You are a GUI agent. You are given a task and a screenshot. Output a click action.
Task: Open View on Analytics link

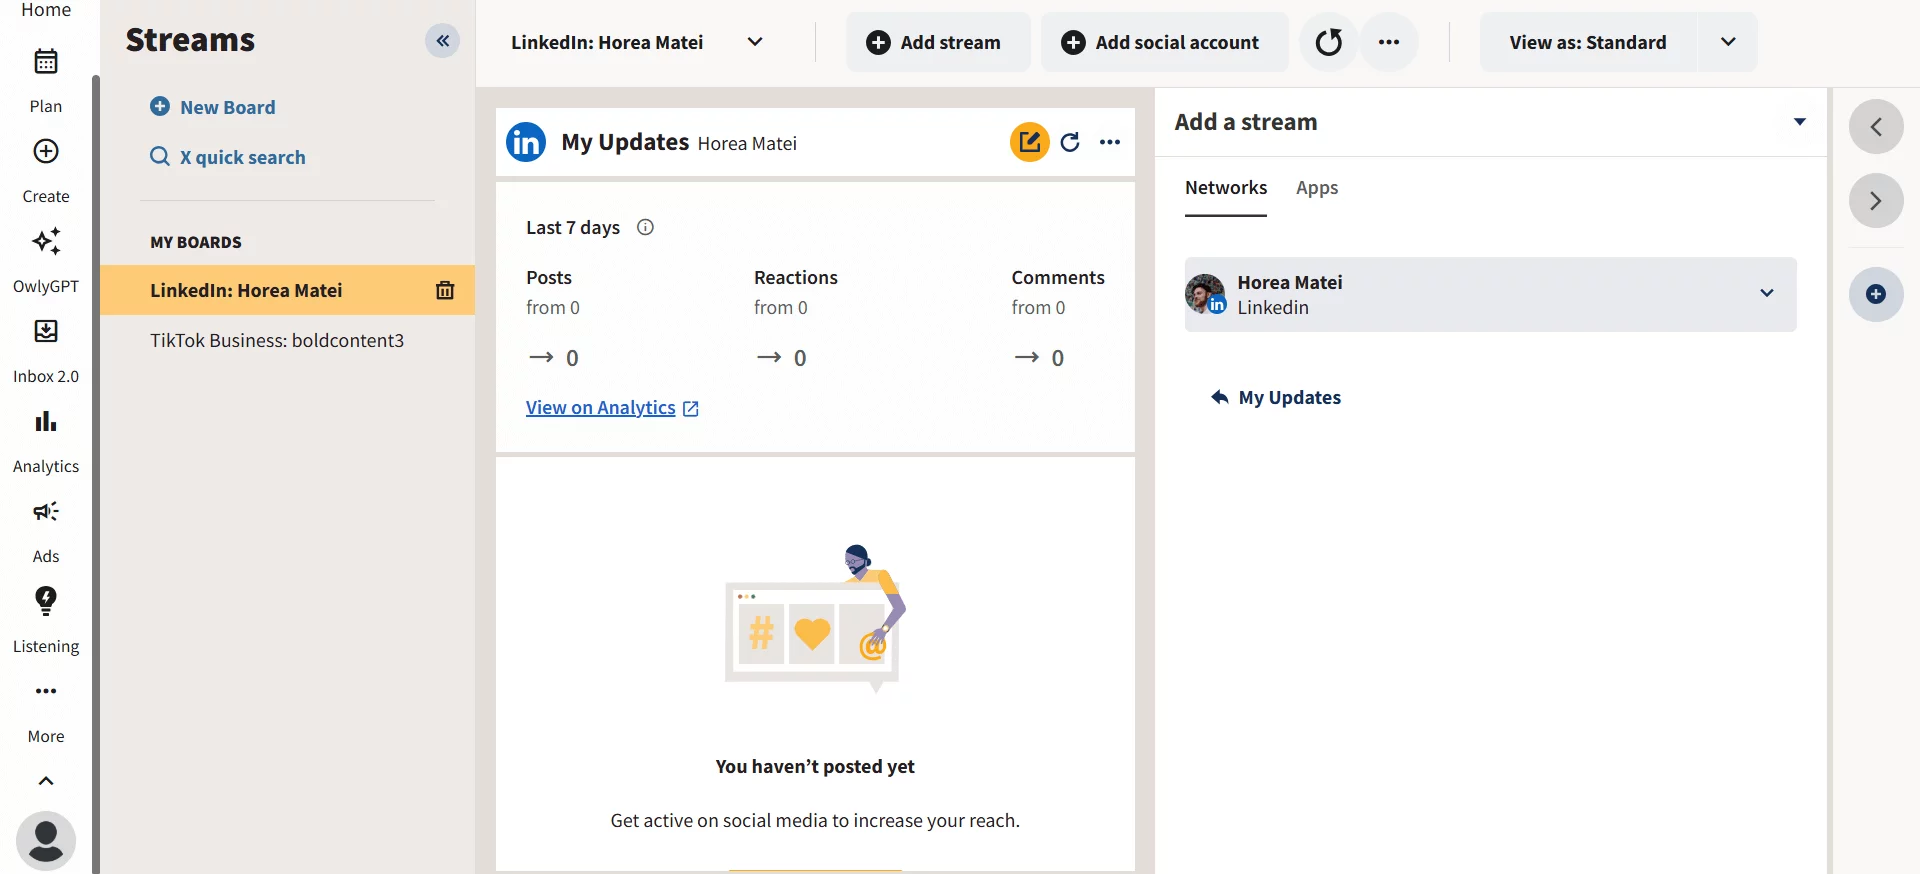pos(612,408)
